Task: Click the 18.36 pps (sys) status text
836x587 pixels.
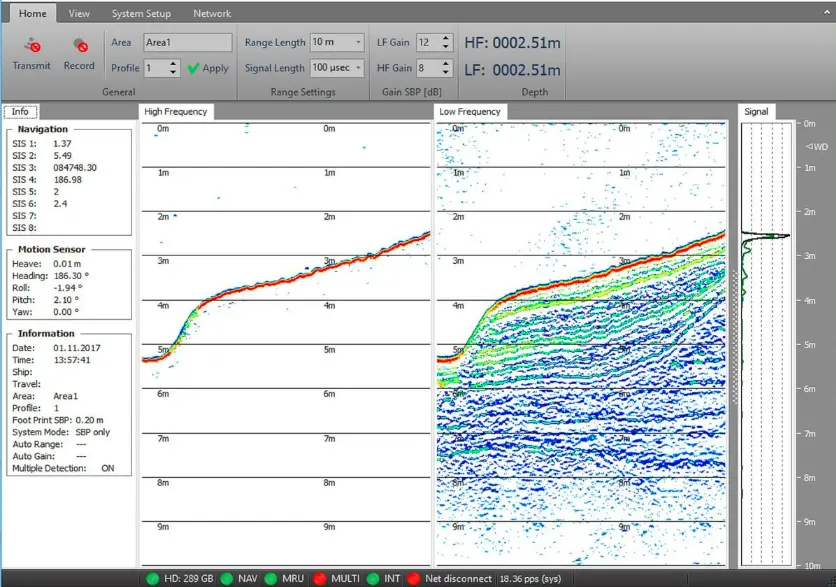Action: tap(530, 579)
